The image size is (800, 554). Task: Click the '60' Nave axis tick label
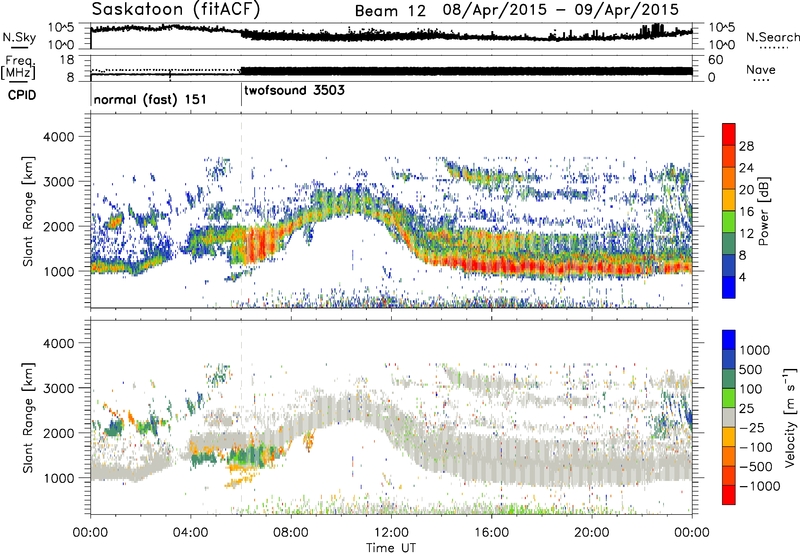click(x=715, y=60)
